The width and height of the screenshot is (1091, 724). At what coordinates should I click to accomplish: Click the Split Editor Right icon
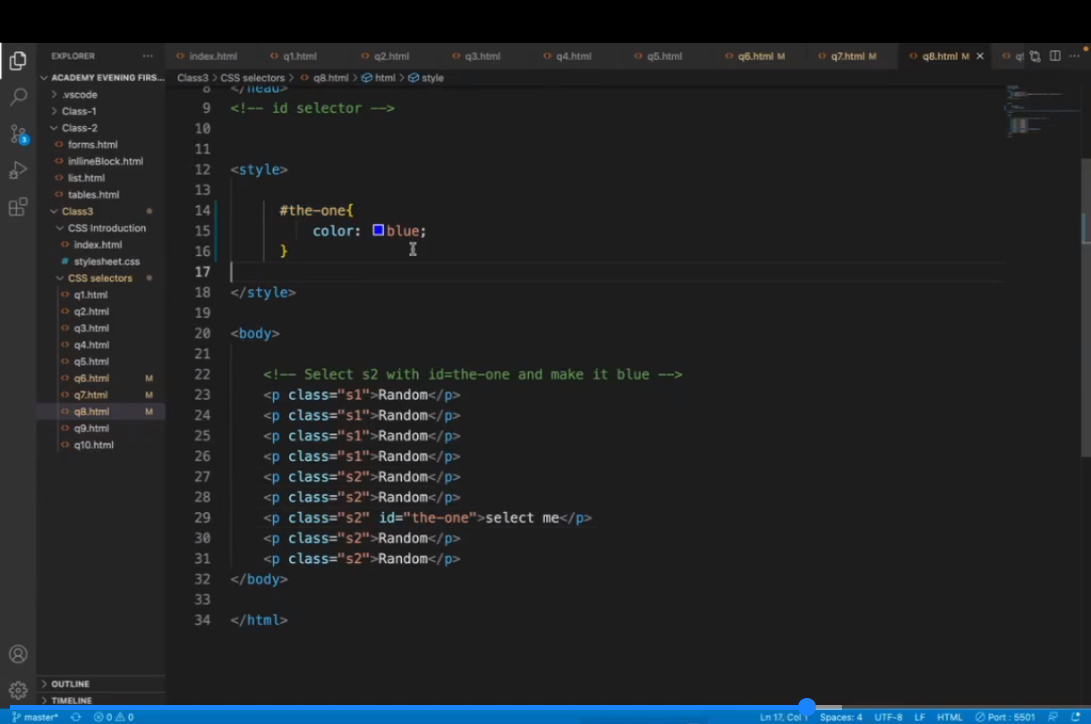coord(1055,57)
